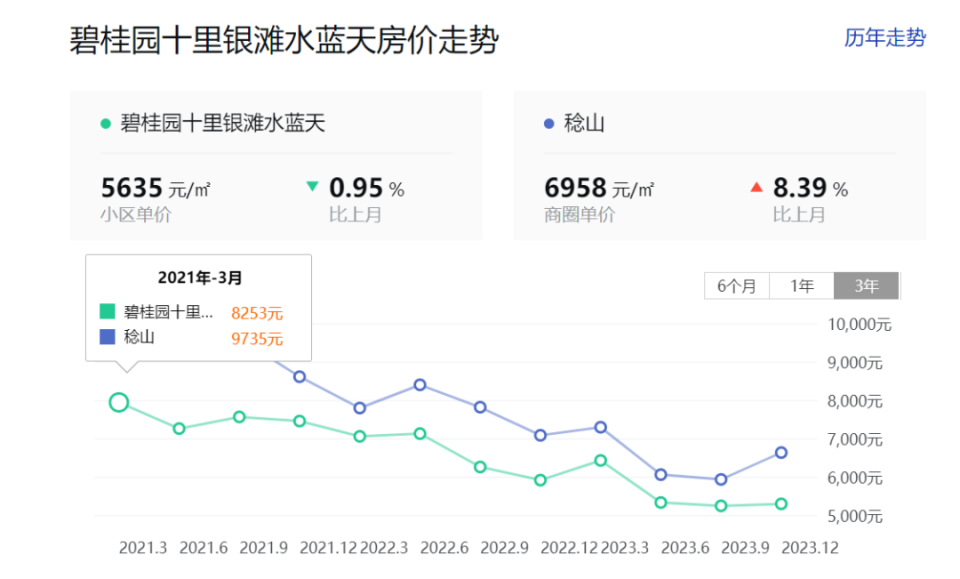Click the 9735元 value in tooltip
This screenshot has height=579, width=960.
tap(257, 338)
